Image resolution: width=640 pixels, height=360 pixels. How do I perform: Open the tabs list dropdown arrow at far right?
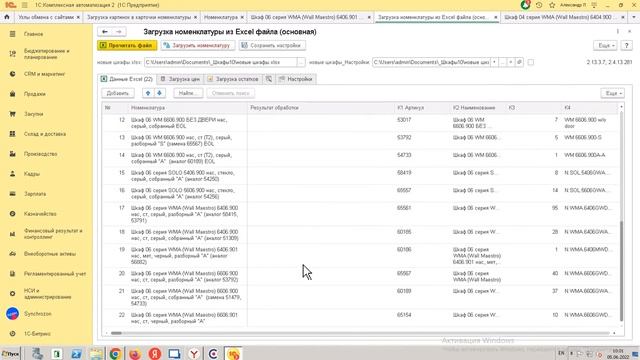pos(634,17)
